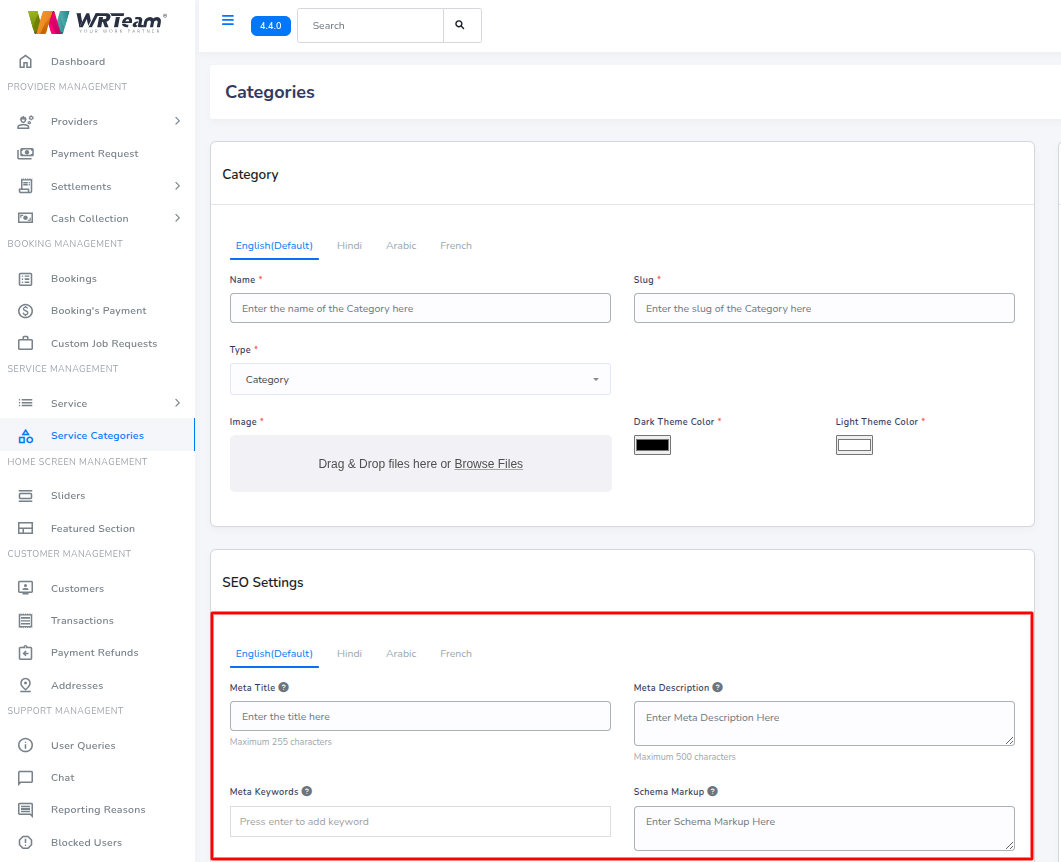
Task: Expand the Settlements submenu
Action: (x=178, y=186)
